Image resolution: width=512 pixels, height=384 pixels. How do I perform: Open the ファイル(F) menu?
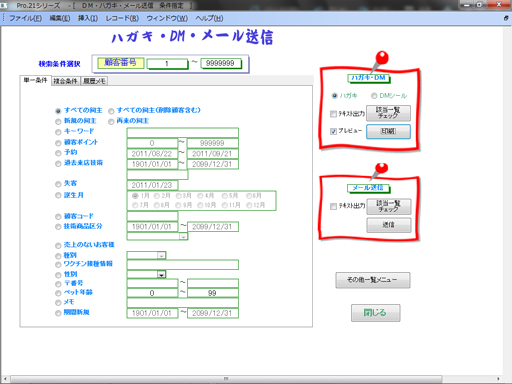click(25, 18)
